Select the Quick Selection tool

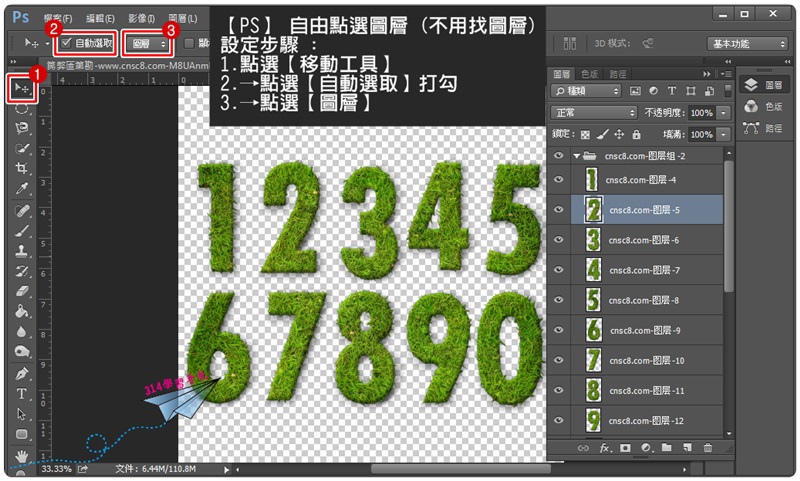tap(21, 148)
